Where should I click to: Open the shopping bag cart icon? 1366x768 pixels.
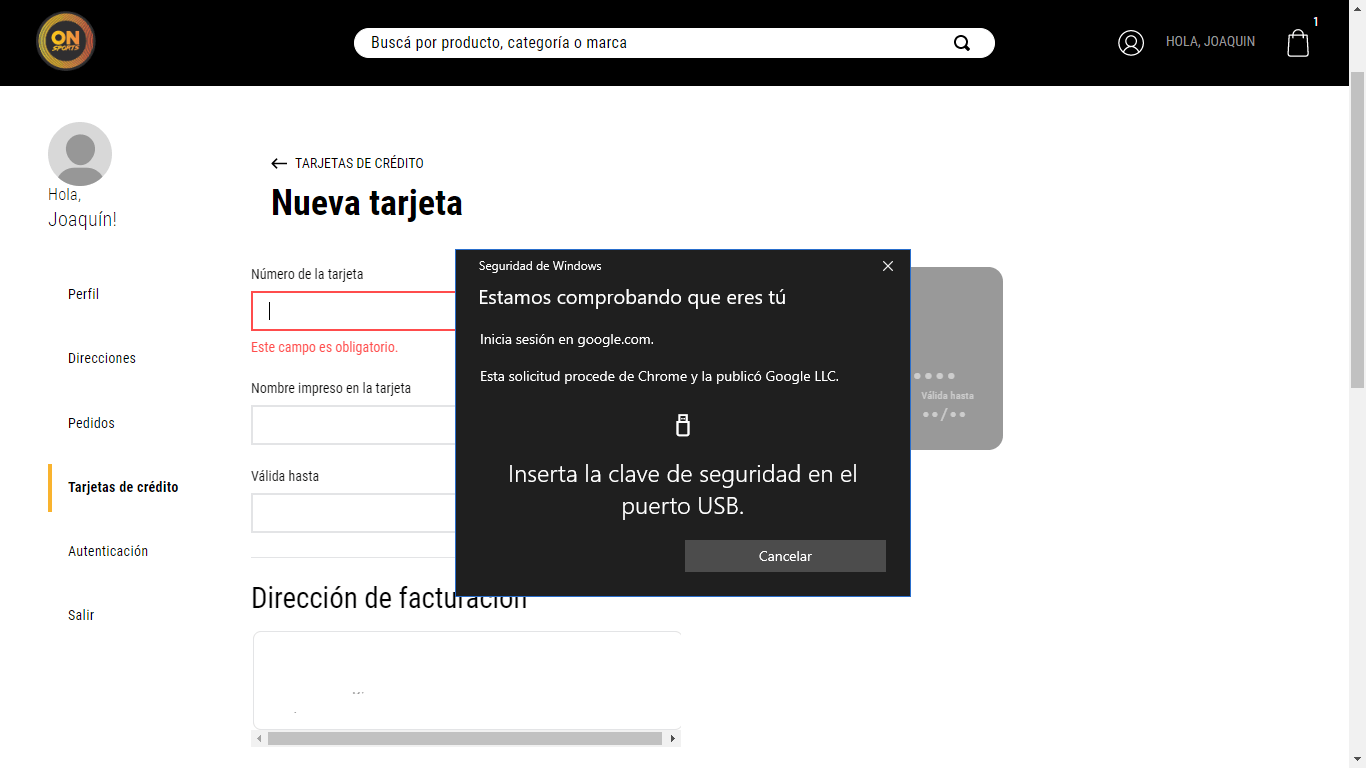[x=1298, y=43]
